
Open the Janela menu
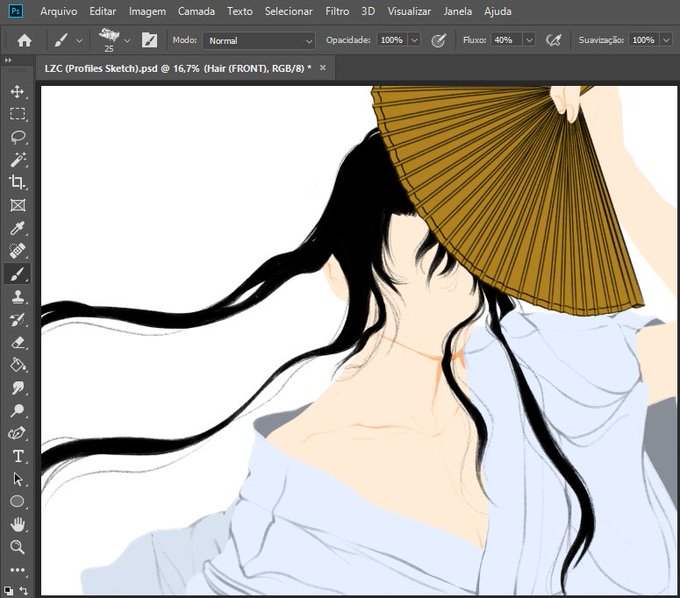(x=458, y=11)
